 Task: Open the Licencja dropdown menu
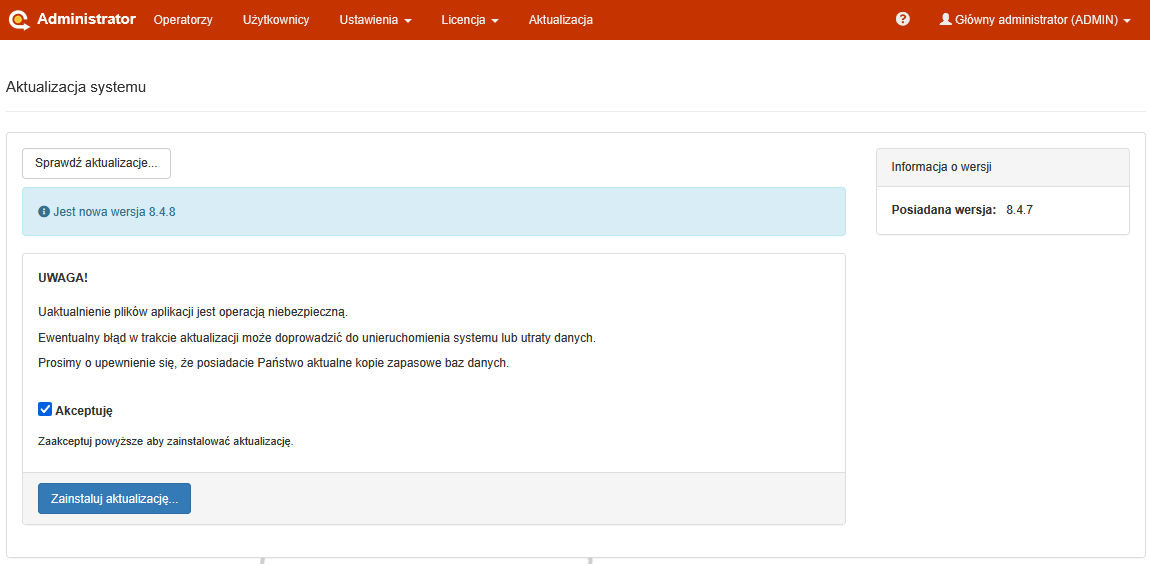[469, 20]
